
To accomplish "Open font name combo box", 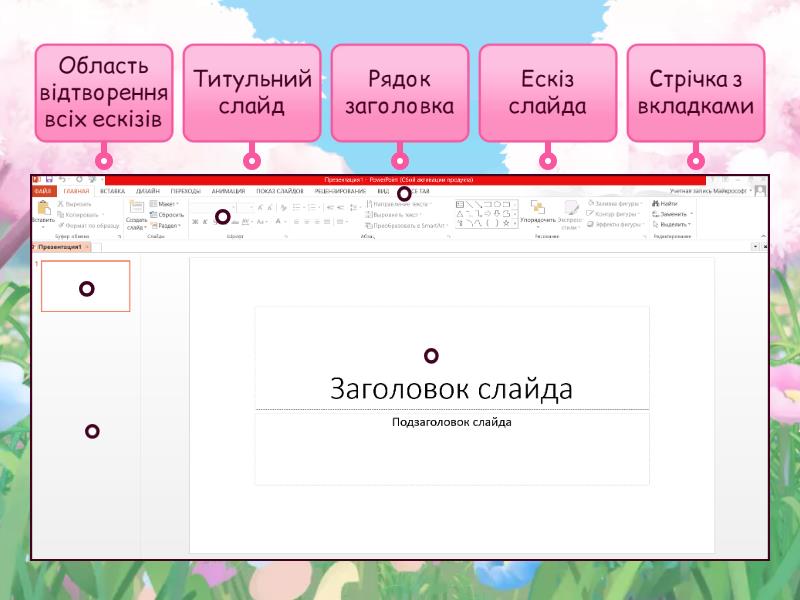I will pos(213,207).
